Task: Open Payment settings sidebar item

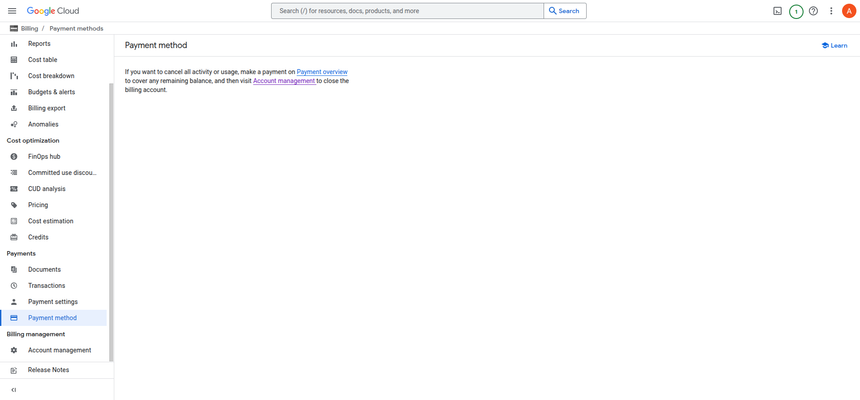Action: [x=52, y=302]
